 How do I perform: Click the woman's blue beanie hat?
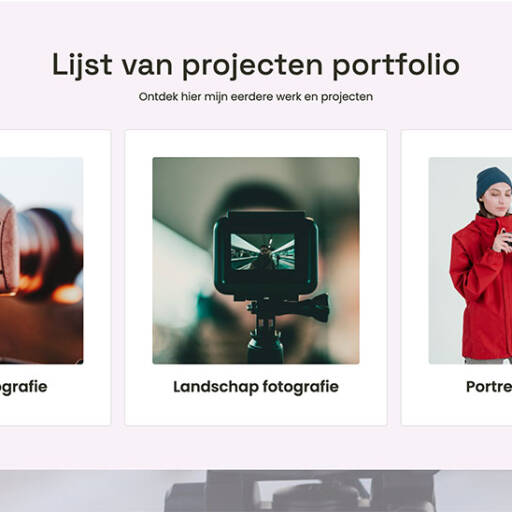493,182
